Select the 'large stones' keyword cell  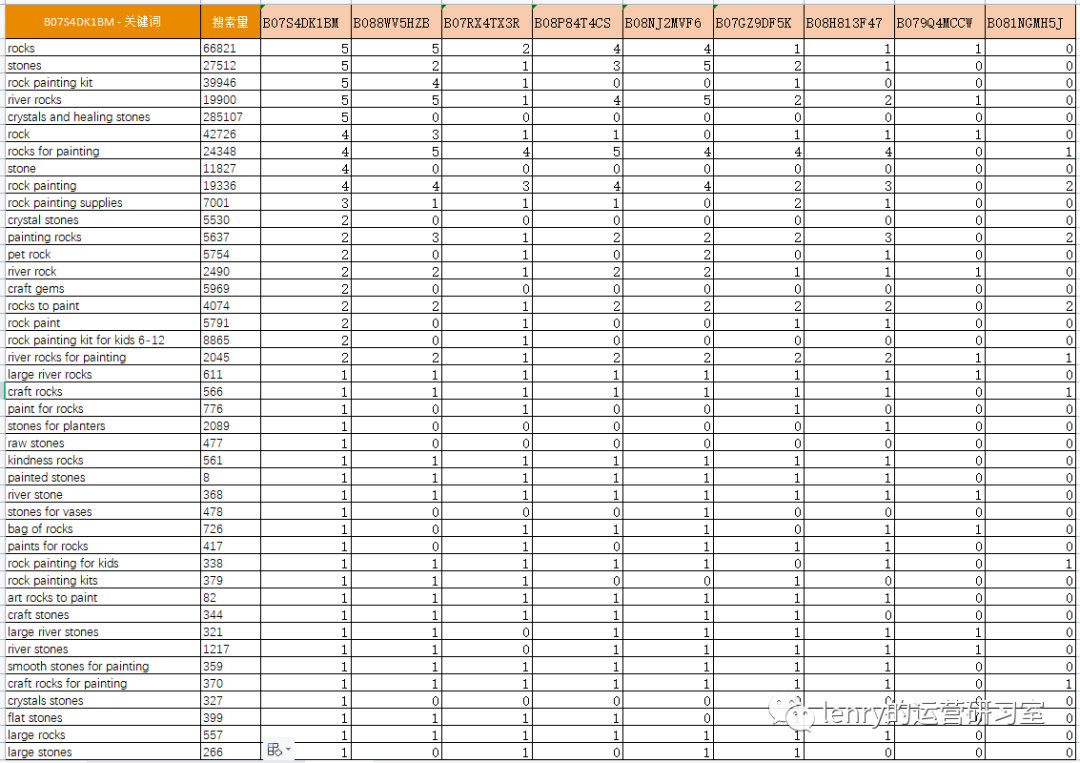pos(103,752)
